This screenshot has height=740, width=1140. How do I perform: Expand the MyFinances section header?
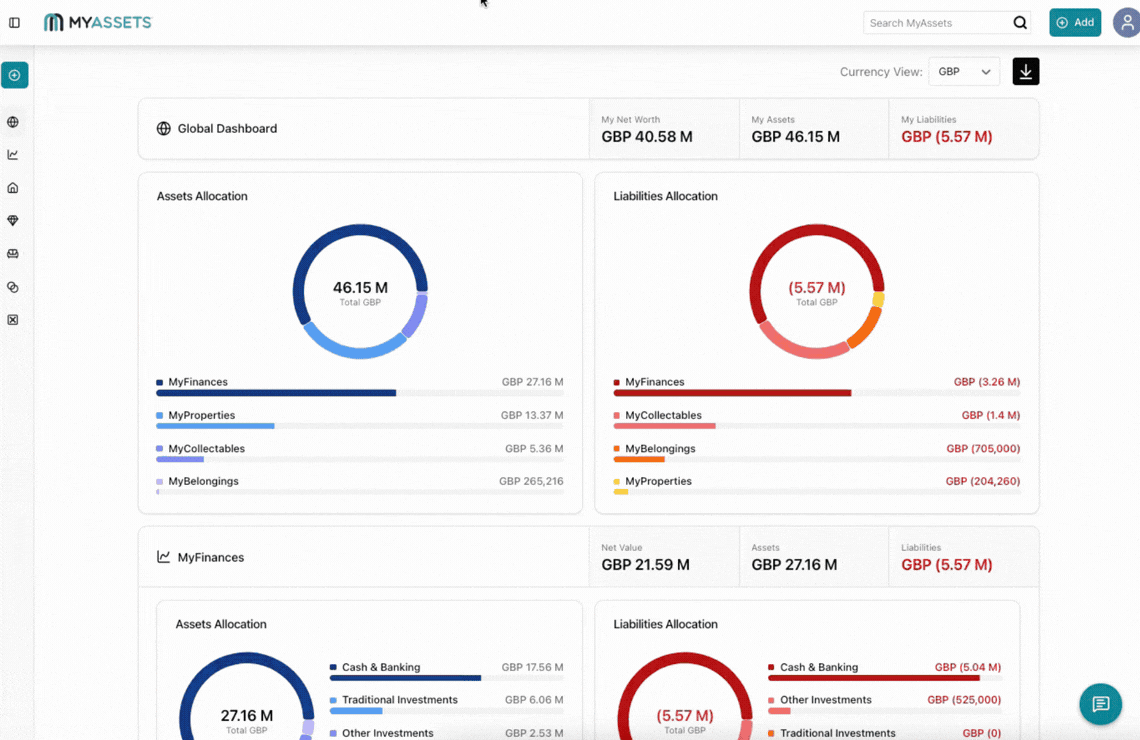click(x=210, y=557)
